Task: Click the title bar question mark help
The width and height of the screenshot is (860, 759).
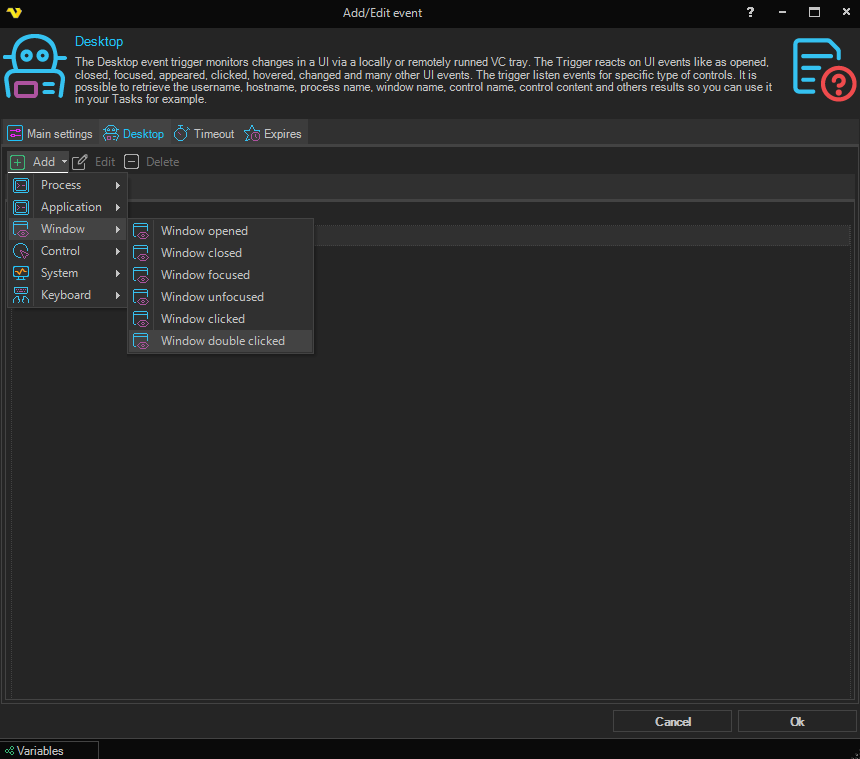Action: click(750, 12)
